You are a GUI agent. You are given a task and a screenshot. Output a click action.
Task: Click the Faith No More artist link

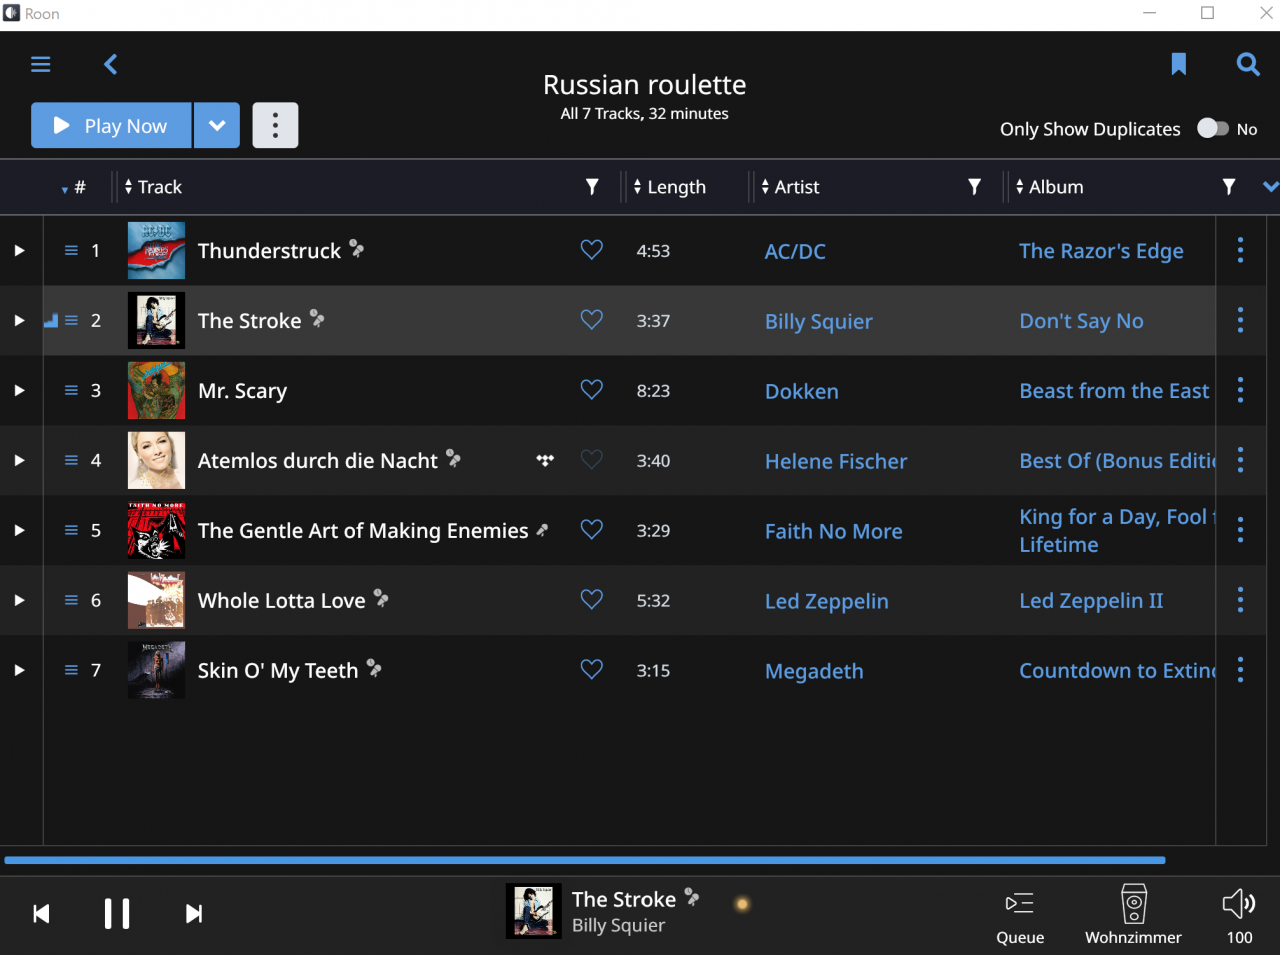(833, 531)
